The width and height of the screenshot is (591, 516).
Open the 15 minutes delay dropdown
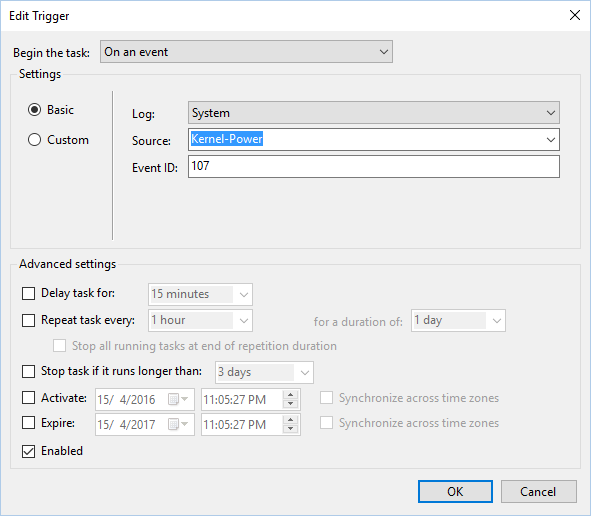coord(200,294)
